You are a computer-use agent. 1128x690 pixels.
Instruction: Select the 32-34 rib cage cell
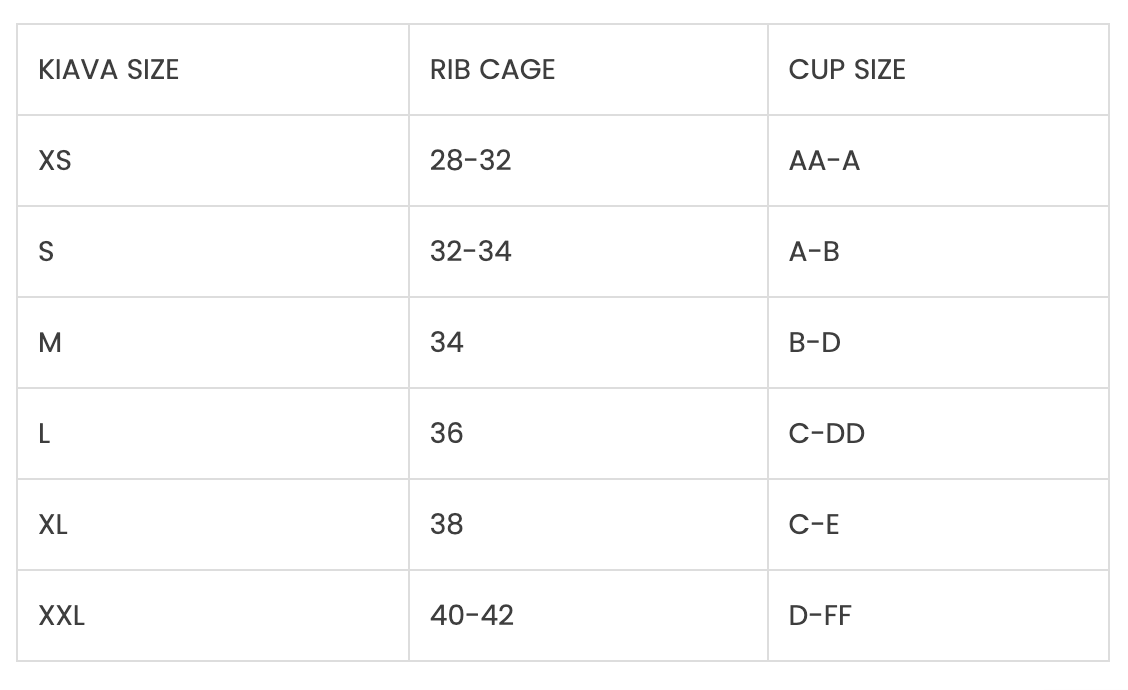(470, 252)
